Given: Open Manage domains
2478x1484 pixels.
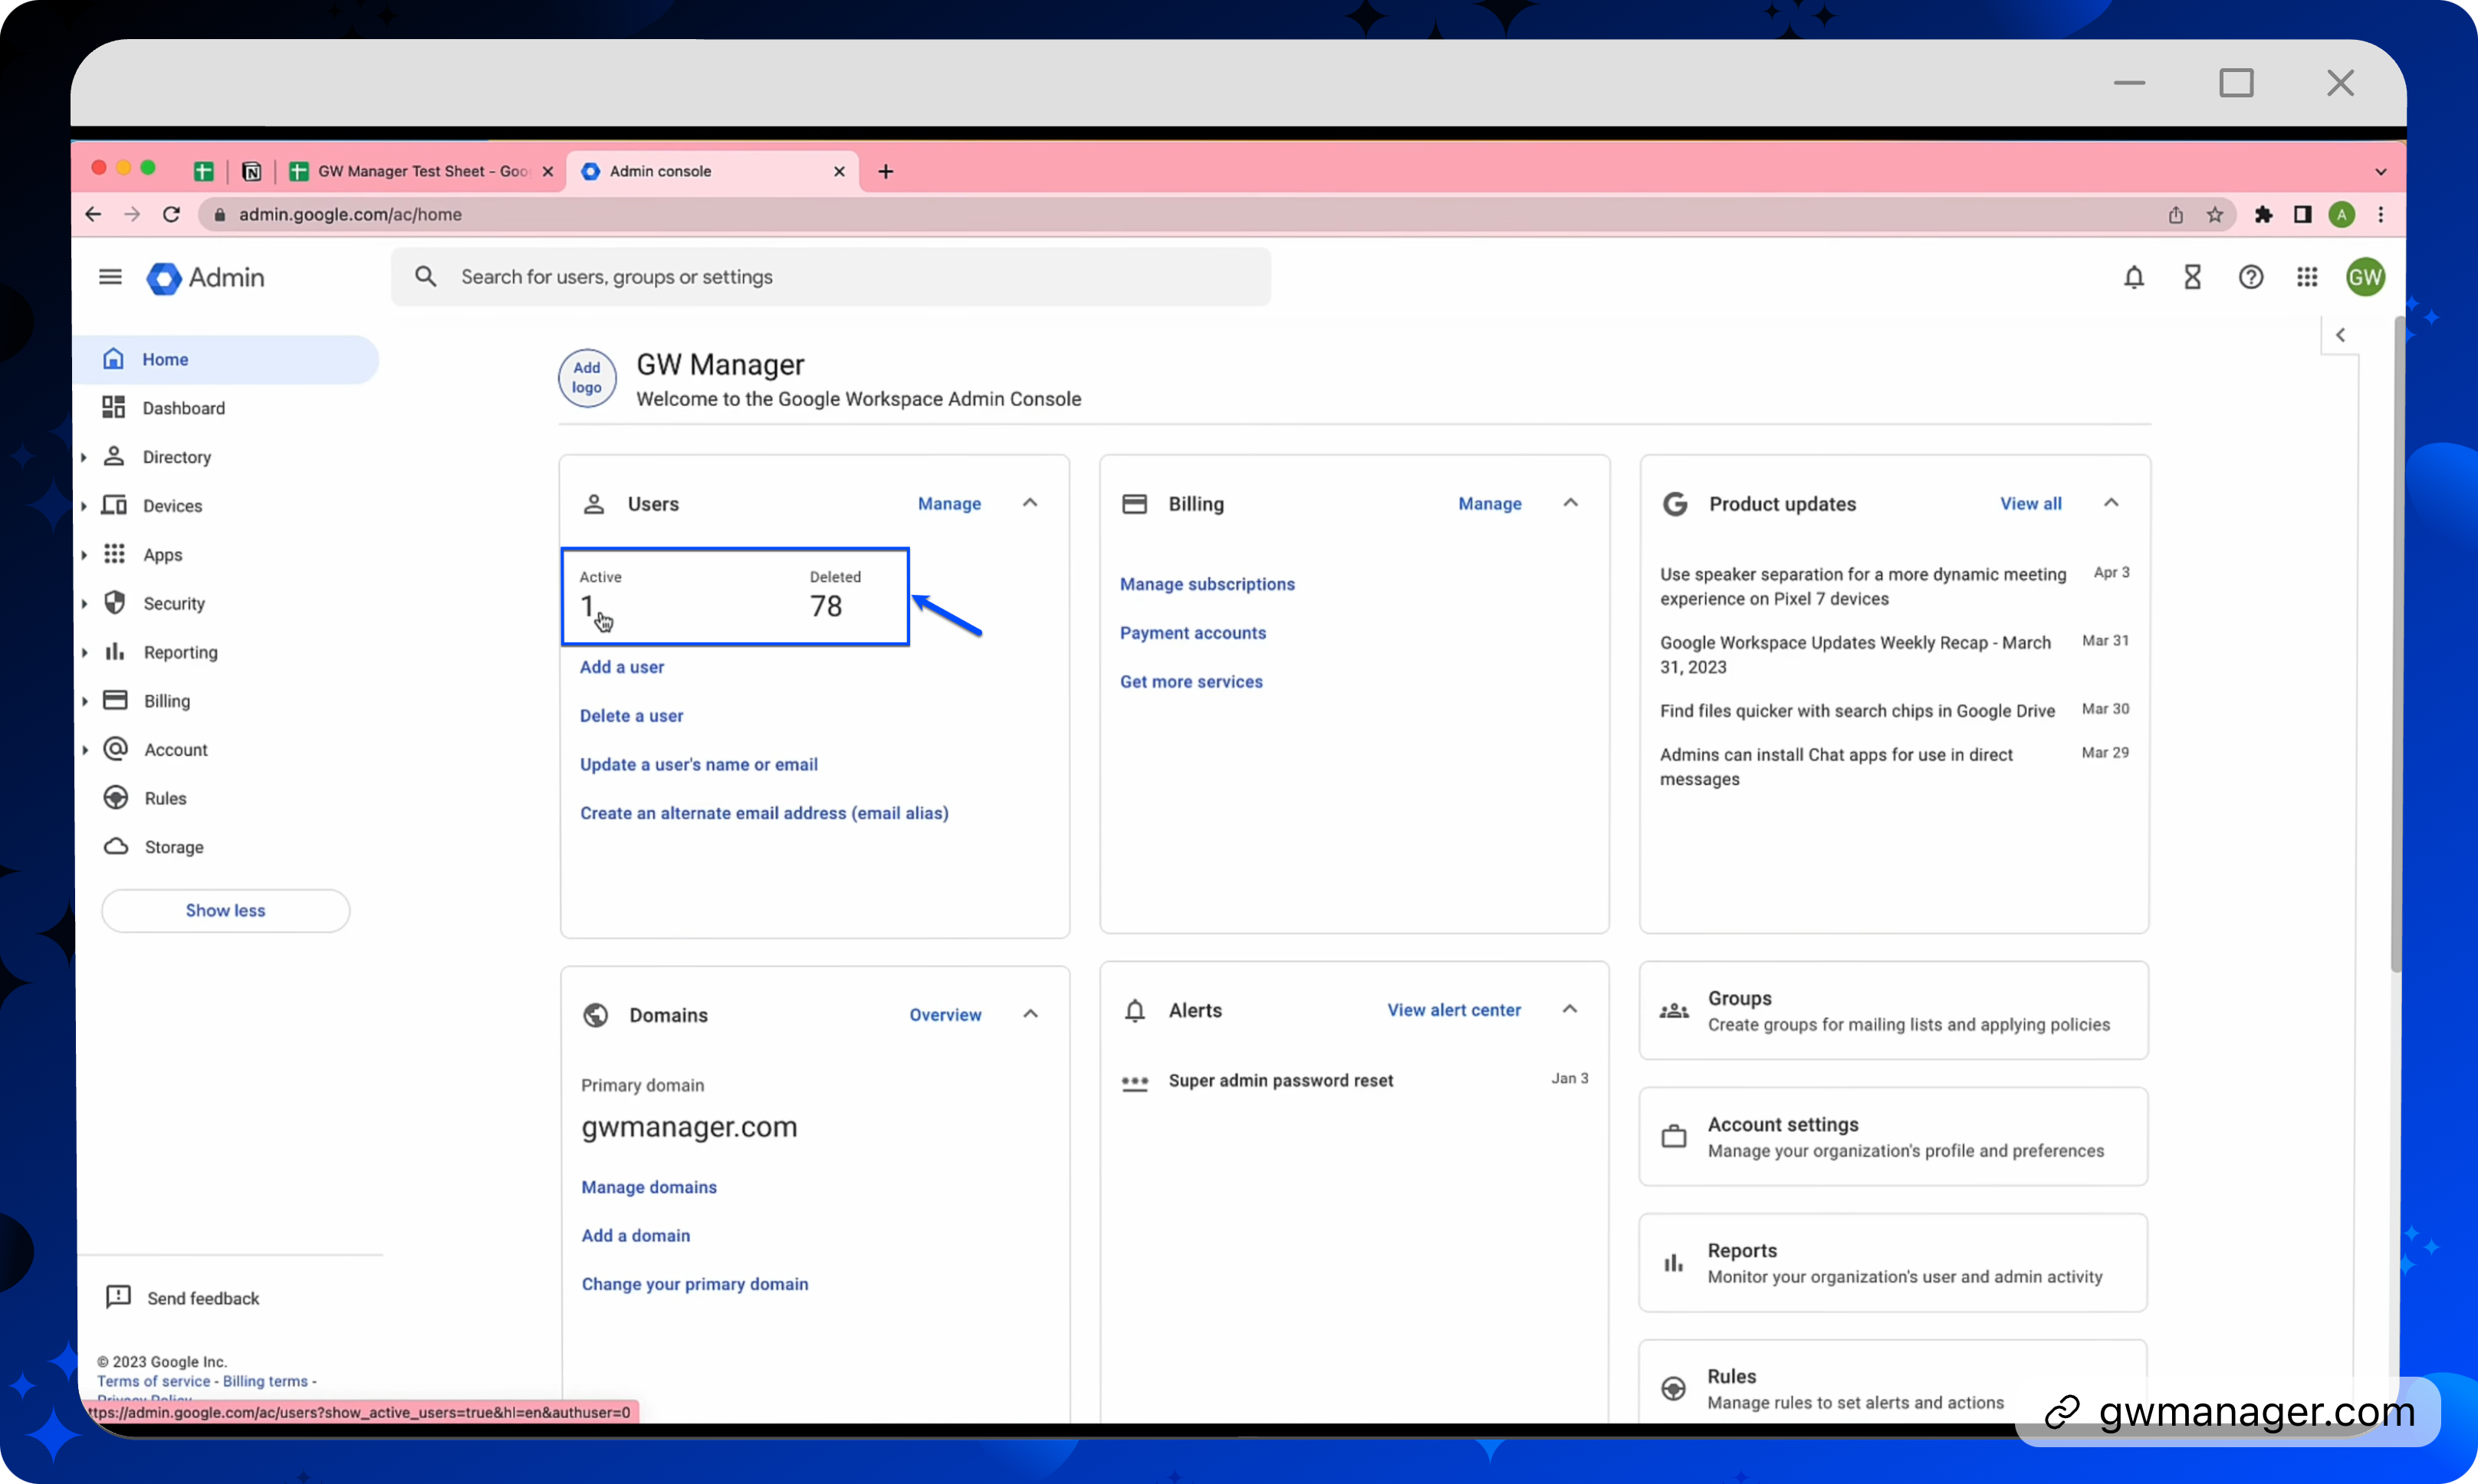Looking at the screenshot, I should pos(648,1187).
